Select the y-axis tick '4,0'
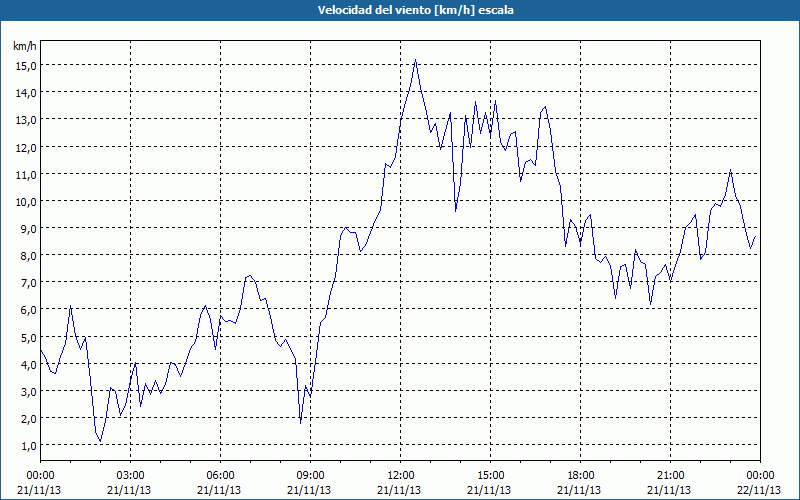Screen dimensions: 800x500 pos(28,364)
